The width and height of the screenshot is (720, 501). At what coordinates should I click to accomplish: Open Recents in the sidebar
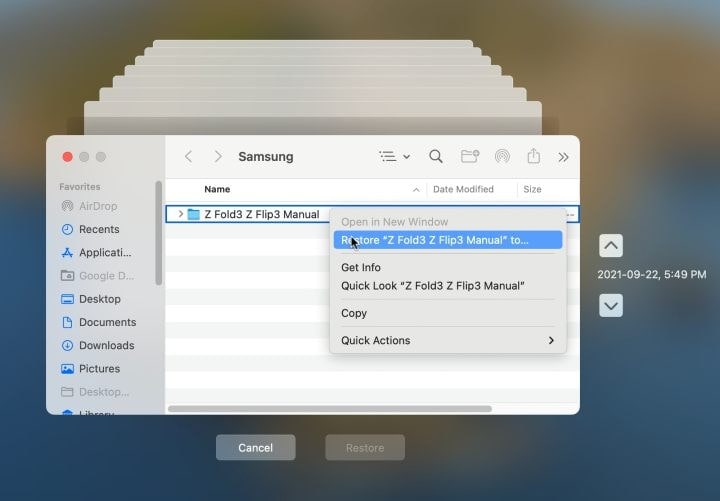click(x=90, y=229)
